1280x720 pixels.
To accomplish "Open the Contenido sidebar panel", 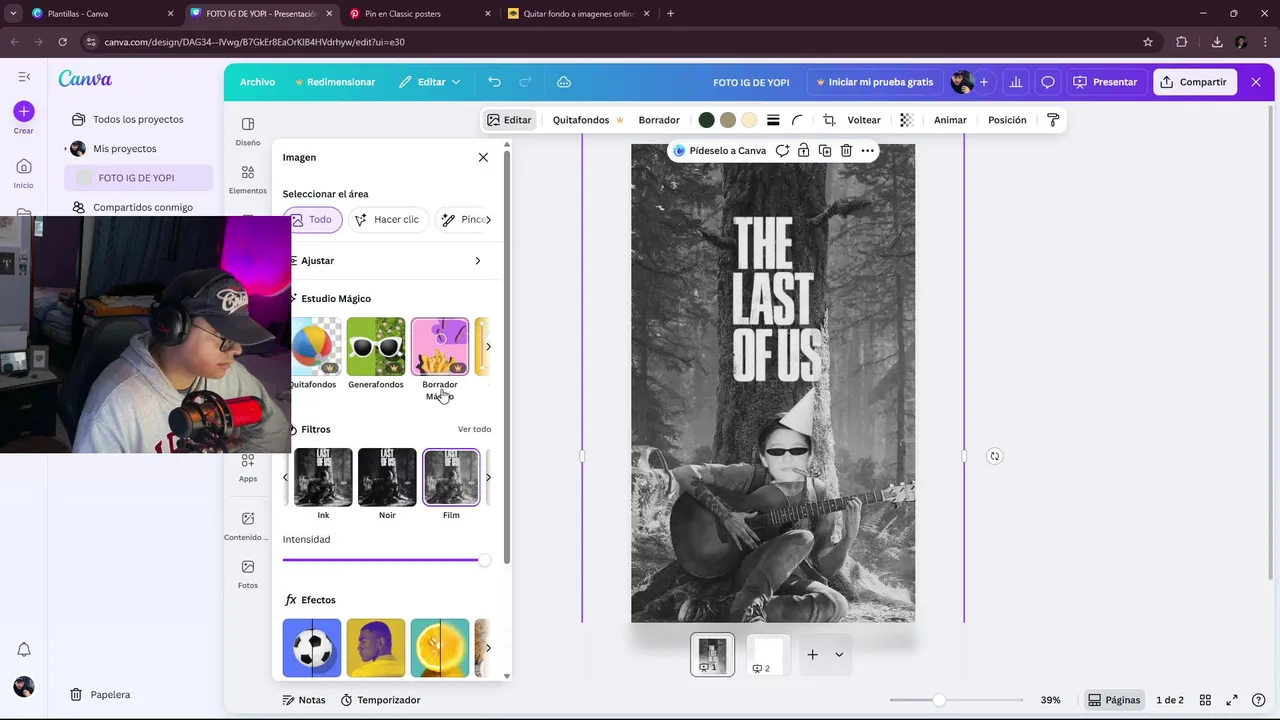I will pyautogui.click(x=248, y=525).
